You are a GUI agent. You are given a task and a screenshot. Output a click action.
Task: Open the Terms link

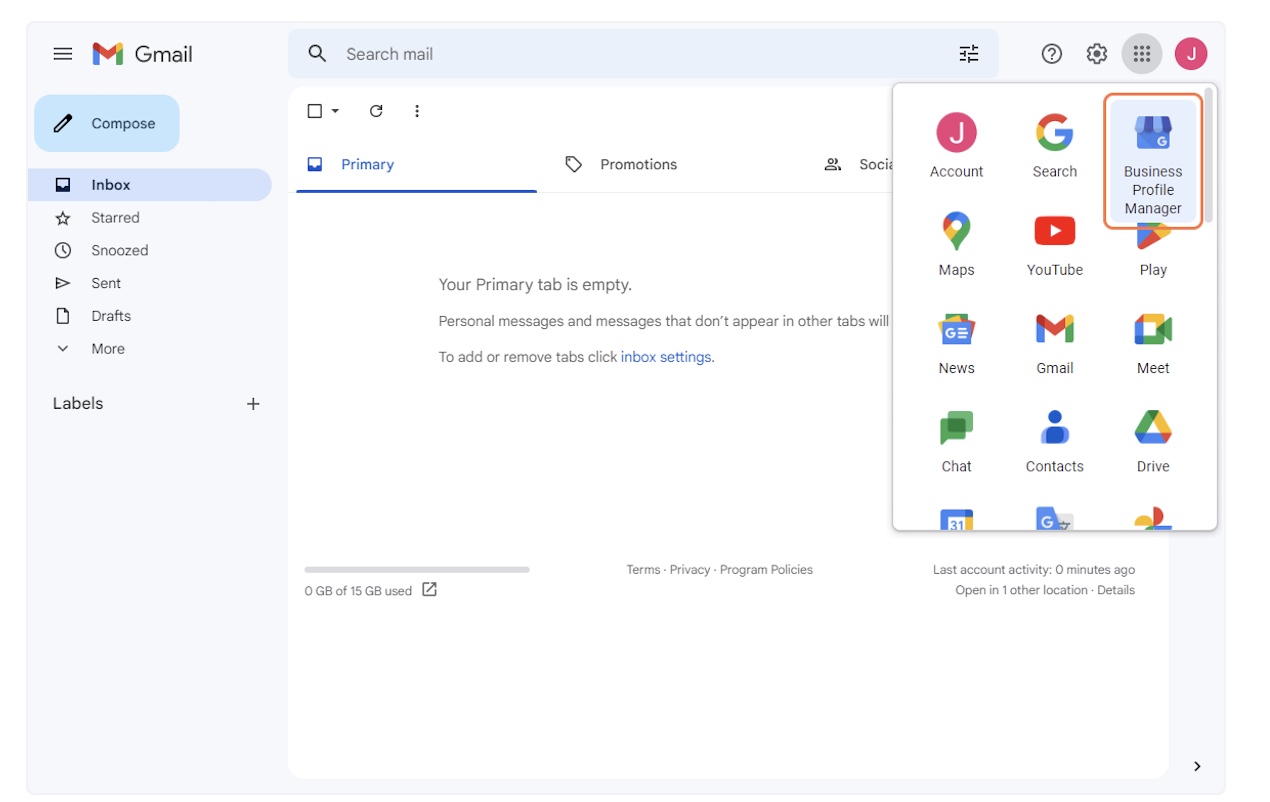643,570
